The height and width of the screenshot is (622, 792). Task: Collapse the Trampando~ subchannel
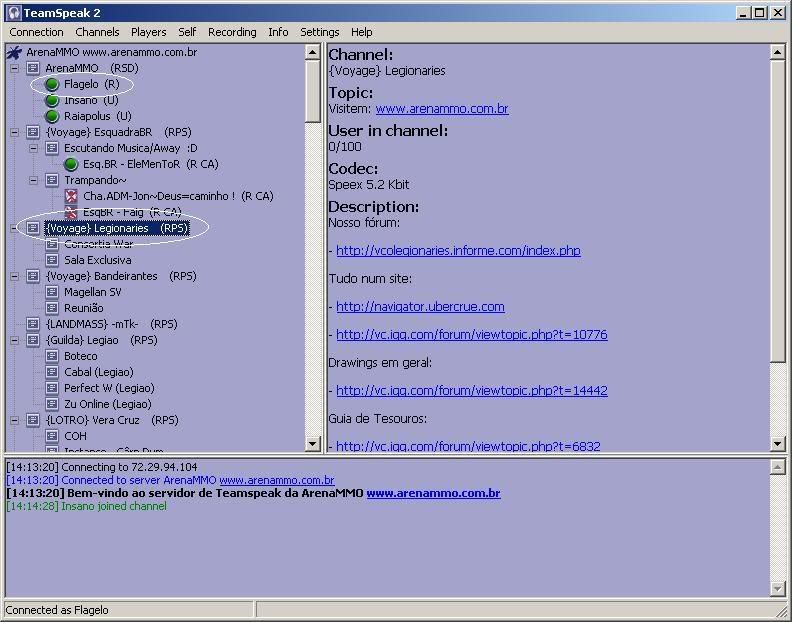tap(33, 180)
